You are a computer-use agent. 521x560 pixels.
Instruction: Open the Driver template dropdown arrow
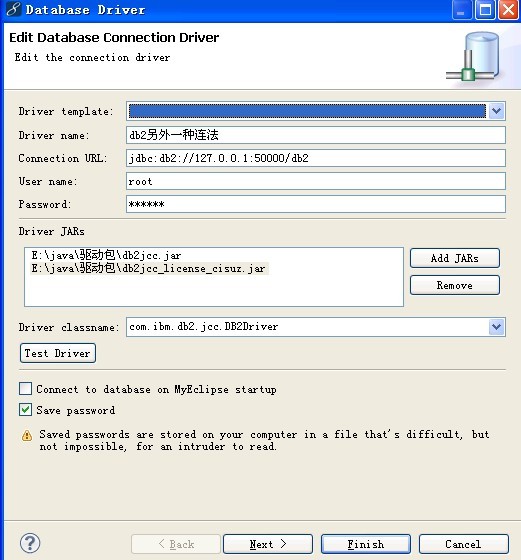(x=496, y=111)
